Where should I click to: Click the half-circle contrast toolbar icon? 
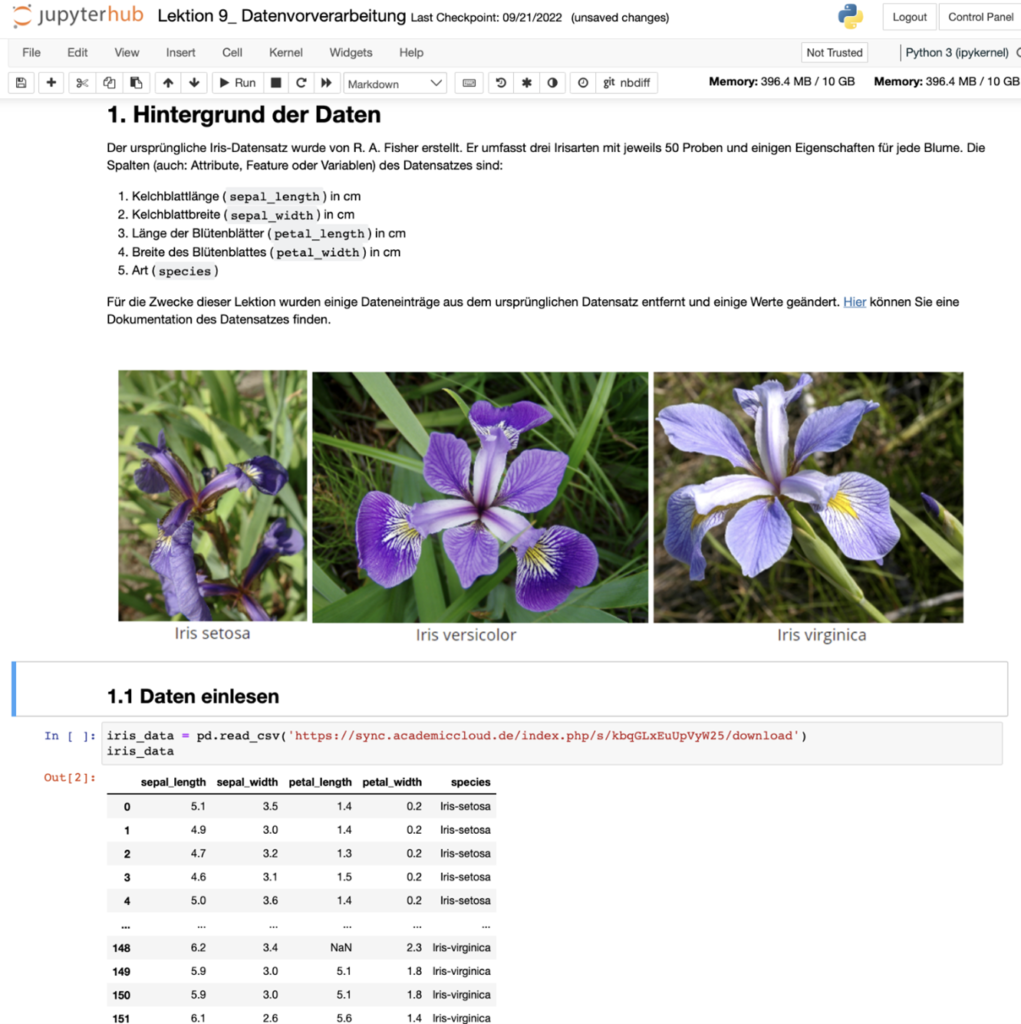point(553,83)
